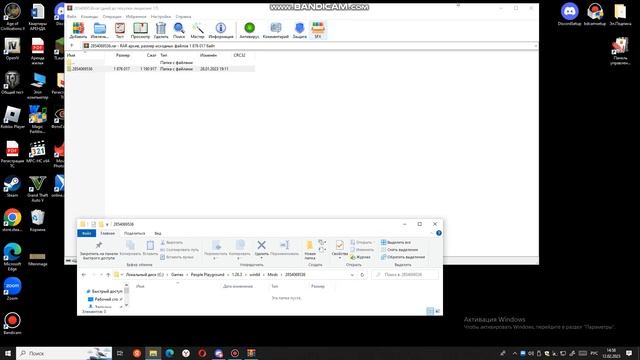
Task: Click Explorer Properties (Свойства) icon
Action: pyautogui.click(x=340, y=249)
